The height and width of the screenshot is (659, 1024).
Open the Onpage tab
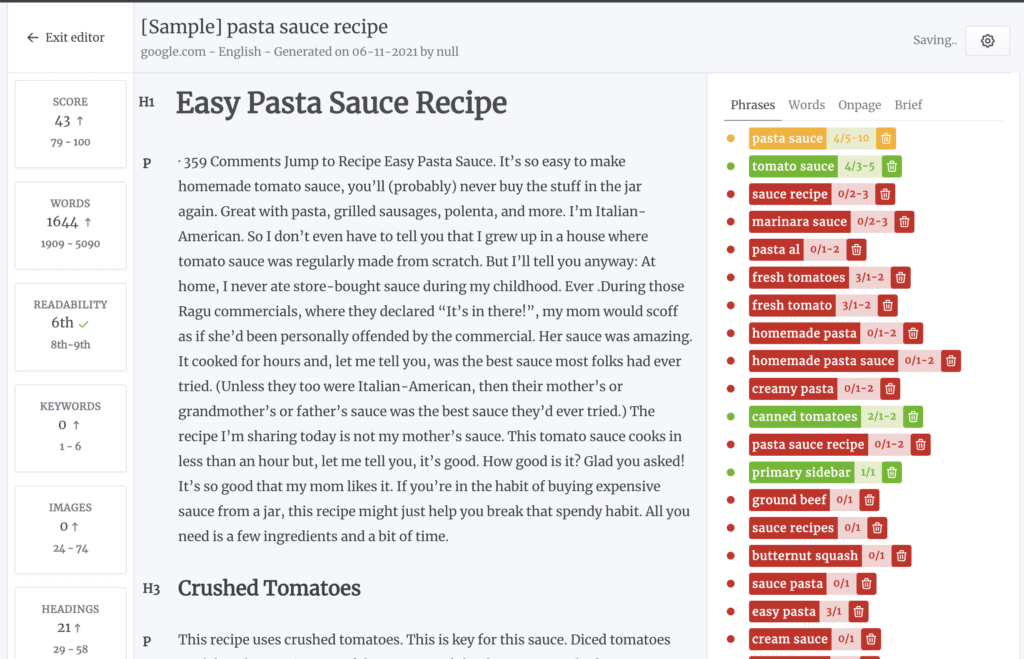(859, 105)
